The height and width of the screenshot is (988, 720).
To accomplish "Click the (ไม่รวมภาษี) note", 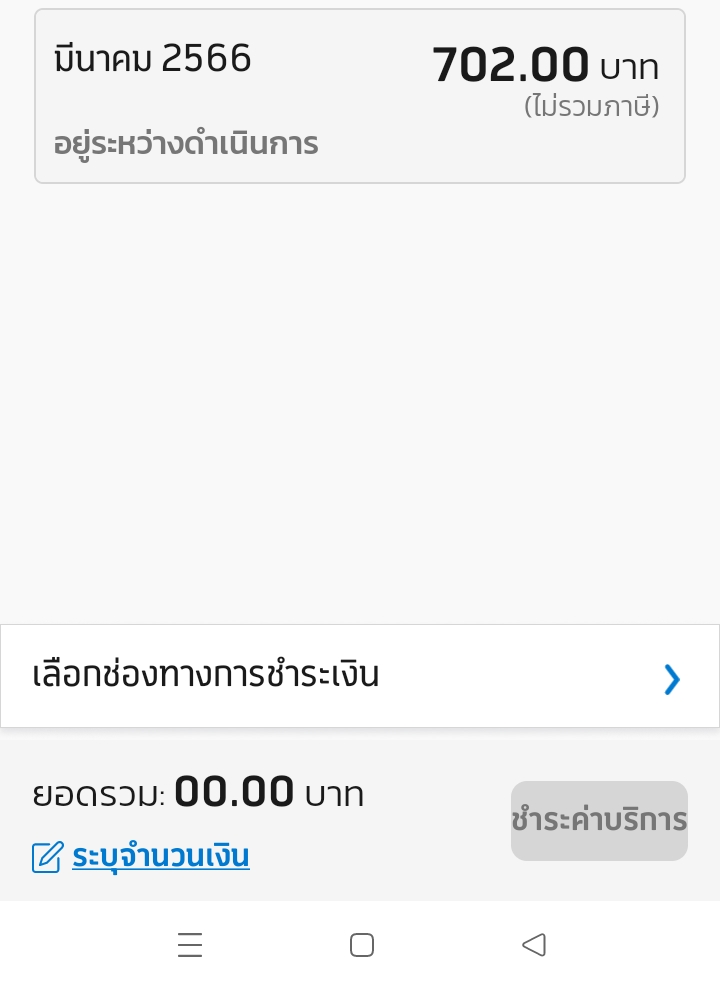I will (591, 106).
